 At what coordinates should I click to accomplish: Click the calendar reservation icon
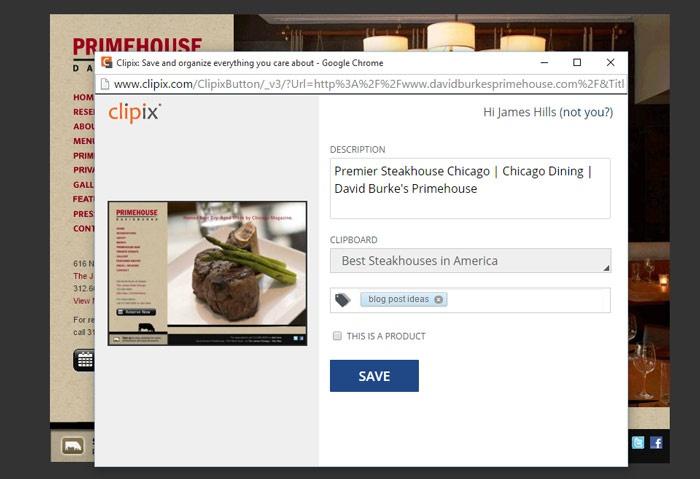click(x=84, y=360)
